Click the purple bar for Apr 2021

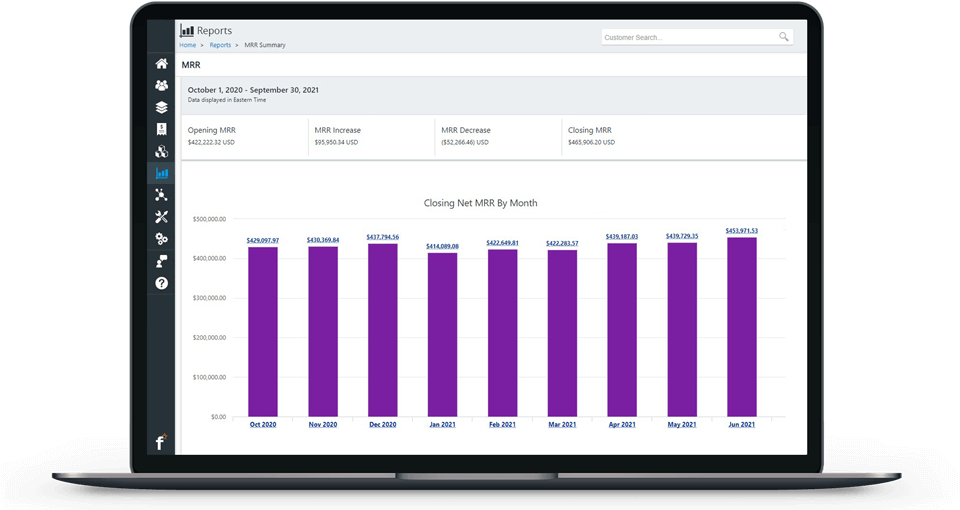(622, 330)
